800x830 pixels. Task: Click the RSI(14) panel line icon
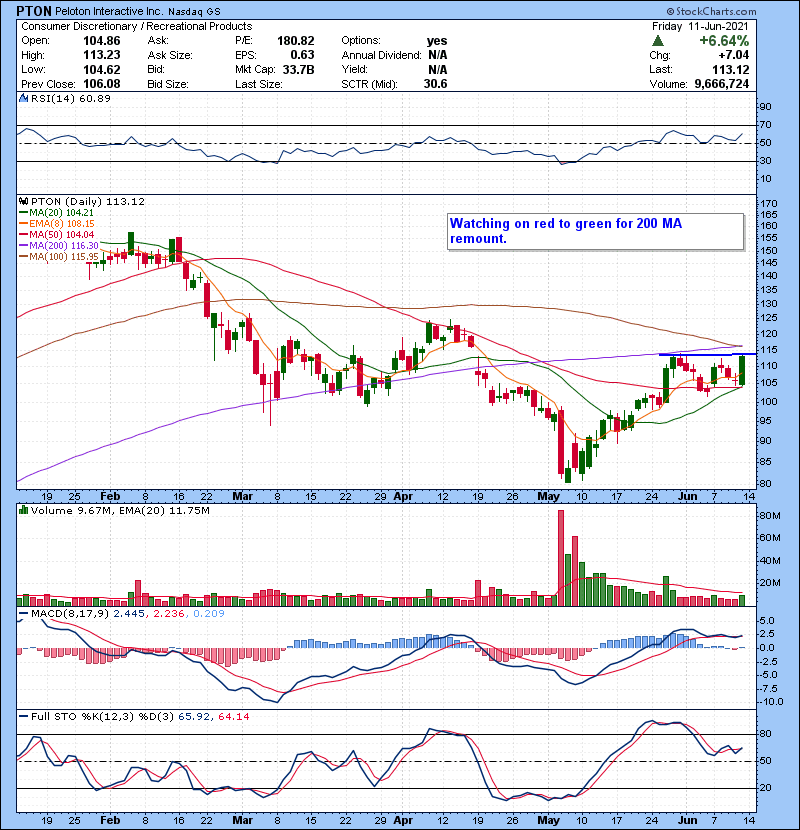coord(23,98)
